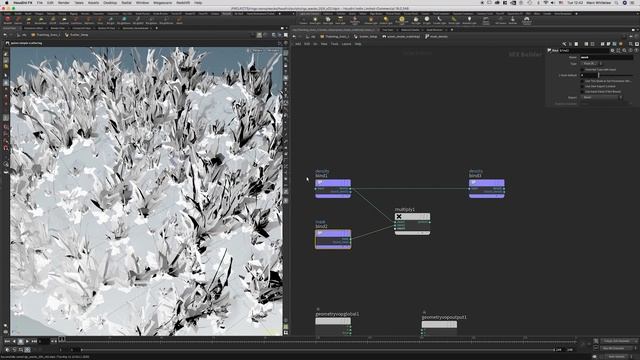Image resolution: width=640 pixels, height=360 pixels.
Task: Click the play forward button
Action: tap(27, 341)
